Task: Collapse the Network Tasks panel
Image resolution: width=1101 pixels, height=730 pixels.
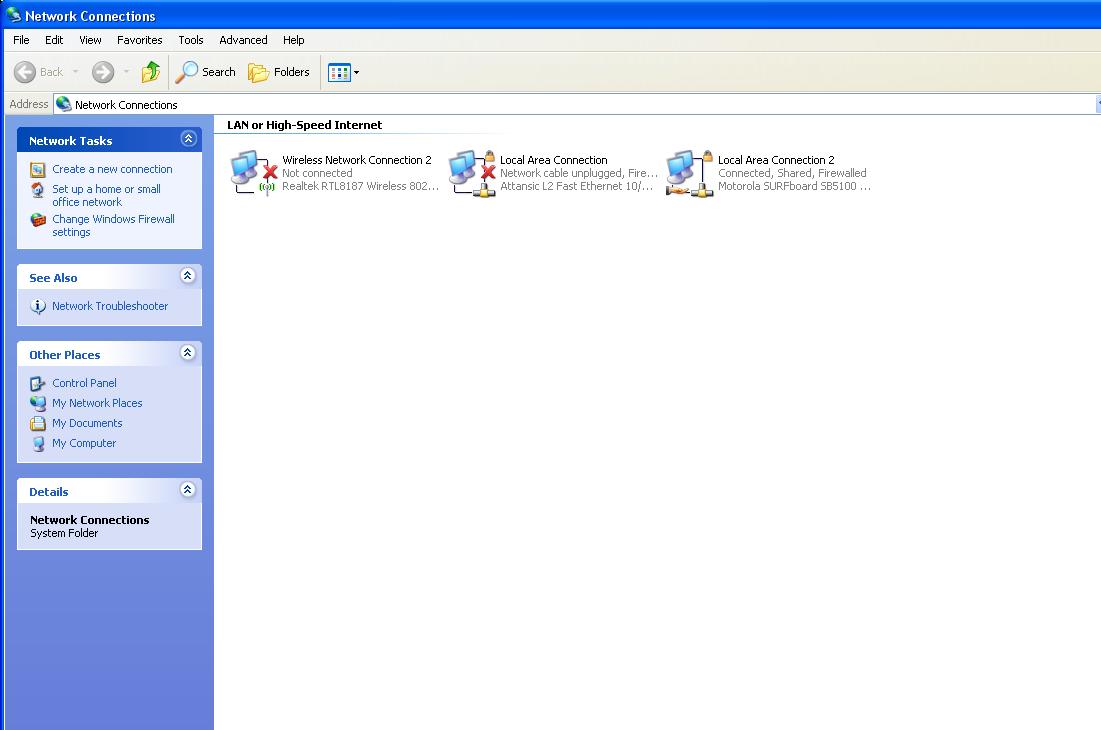Action: tap(187, 140)
